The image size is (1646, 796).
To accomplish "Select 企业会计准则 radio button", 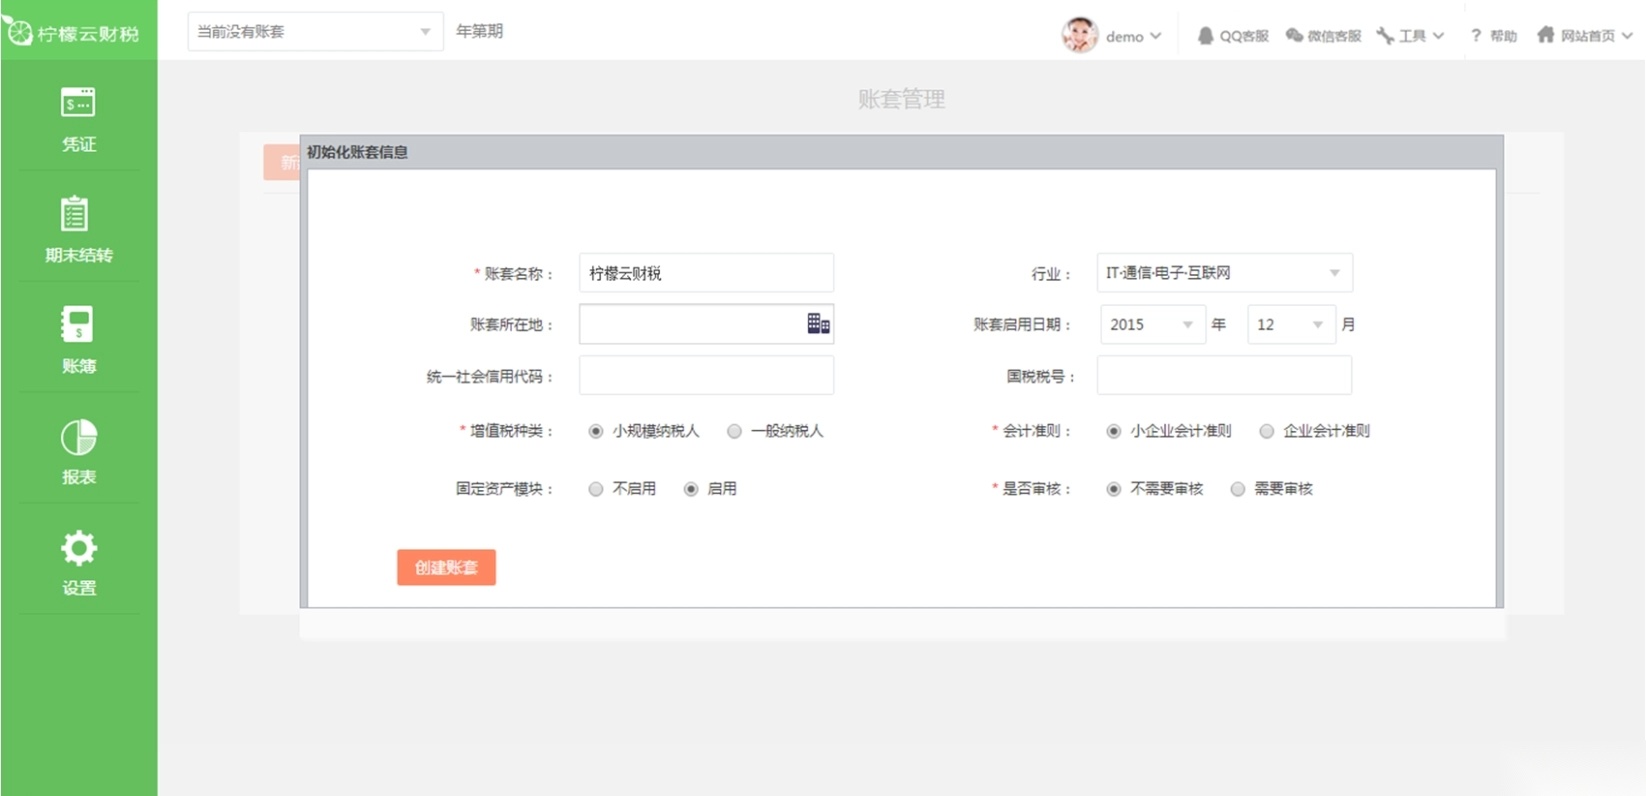I will 1266,431.
